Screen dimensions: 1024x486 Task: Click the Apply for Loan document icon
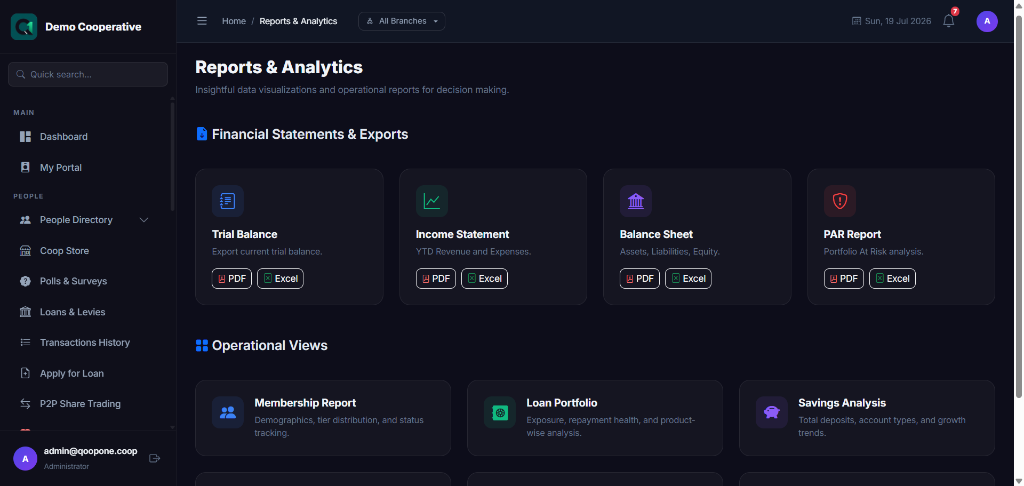(x=25, y=374)
